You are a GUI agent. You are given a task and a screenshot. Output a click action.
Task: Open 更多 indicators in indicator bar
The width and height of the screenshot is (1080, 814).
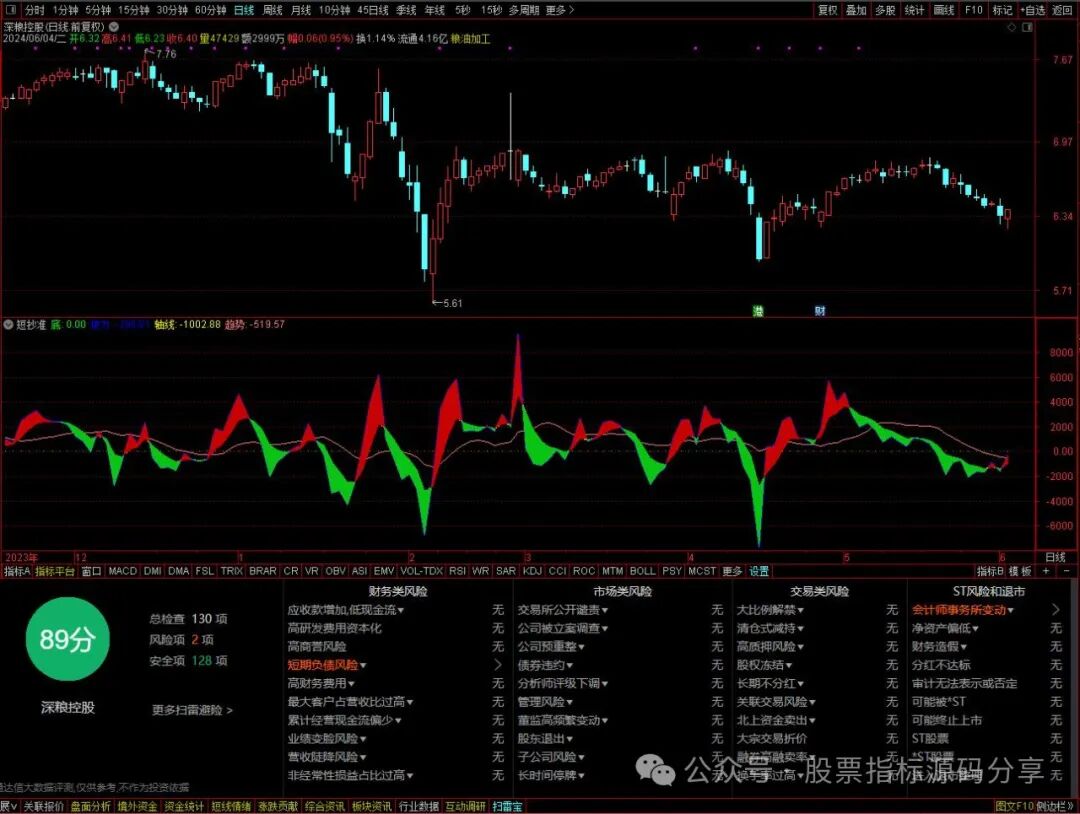pos(732,571)
